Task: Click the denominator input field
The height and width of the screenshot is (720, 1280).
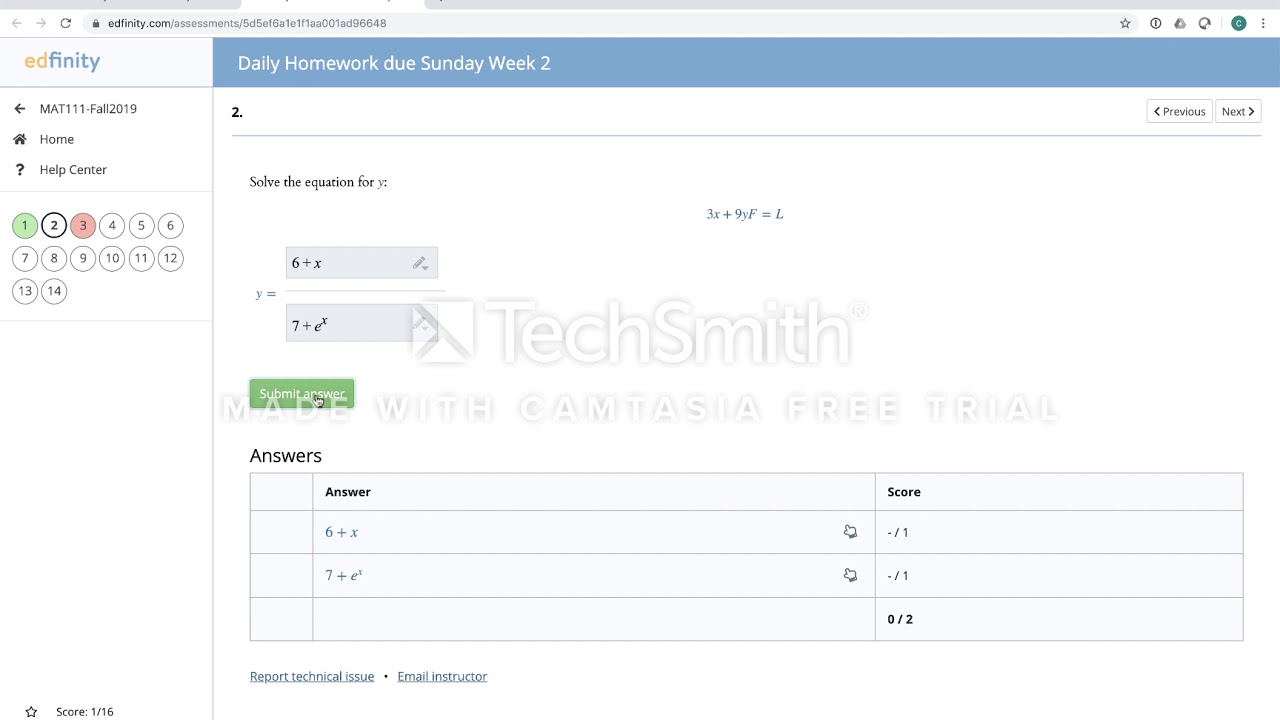Action: point(350,325)
